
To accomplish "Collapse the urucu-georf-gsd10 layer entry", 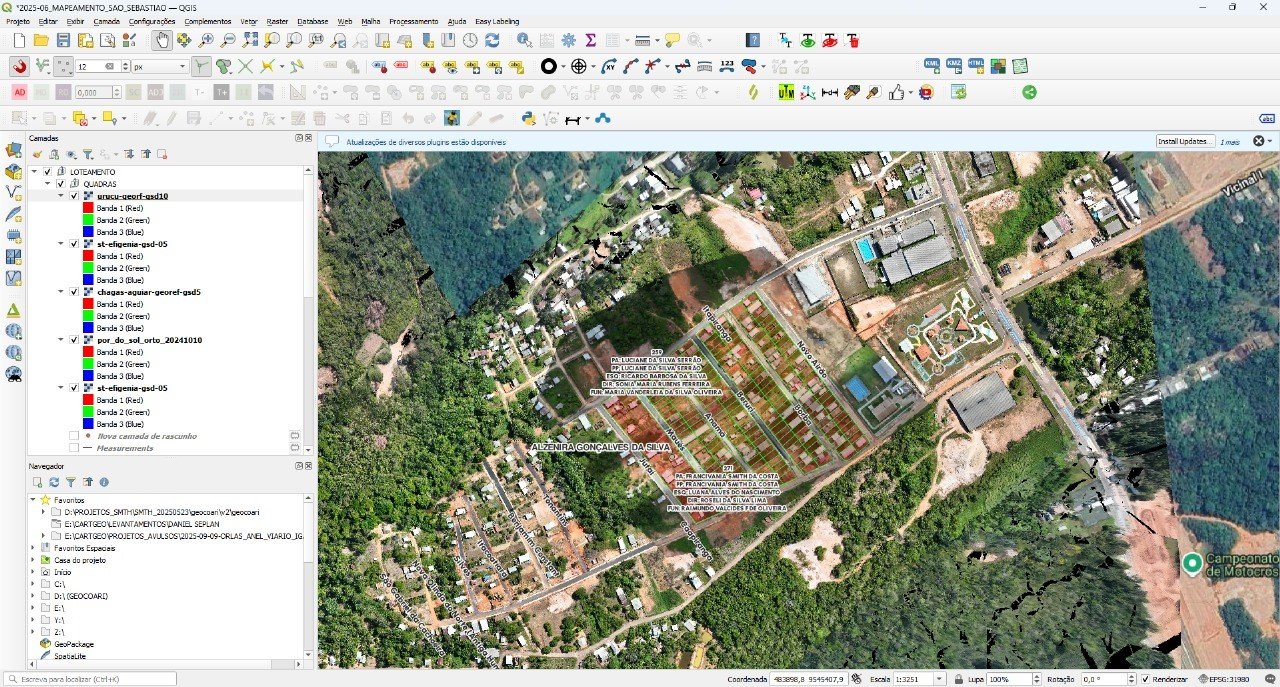I will (61, 196).
